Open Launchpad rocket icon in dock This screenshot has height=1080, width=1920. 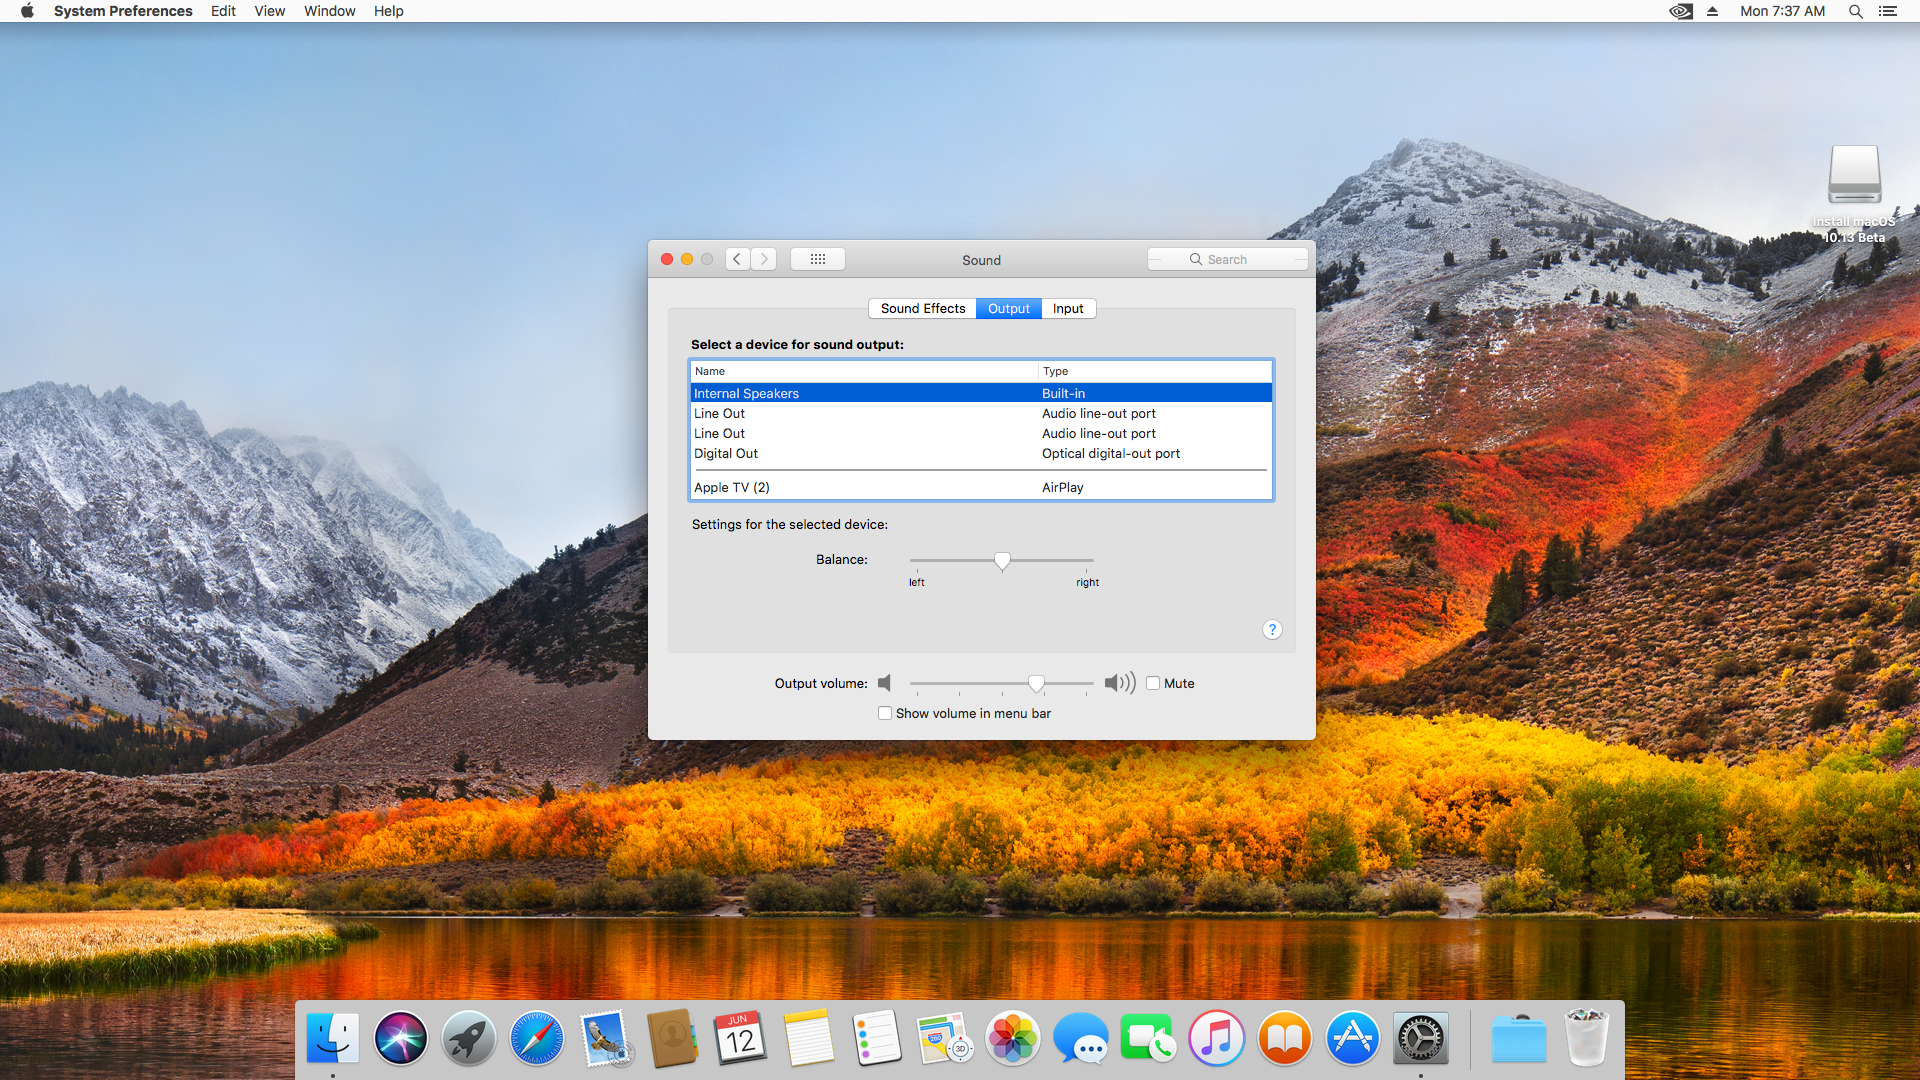[468, 1038]
